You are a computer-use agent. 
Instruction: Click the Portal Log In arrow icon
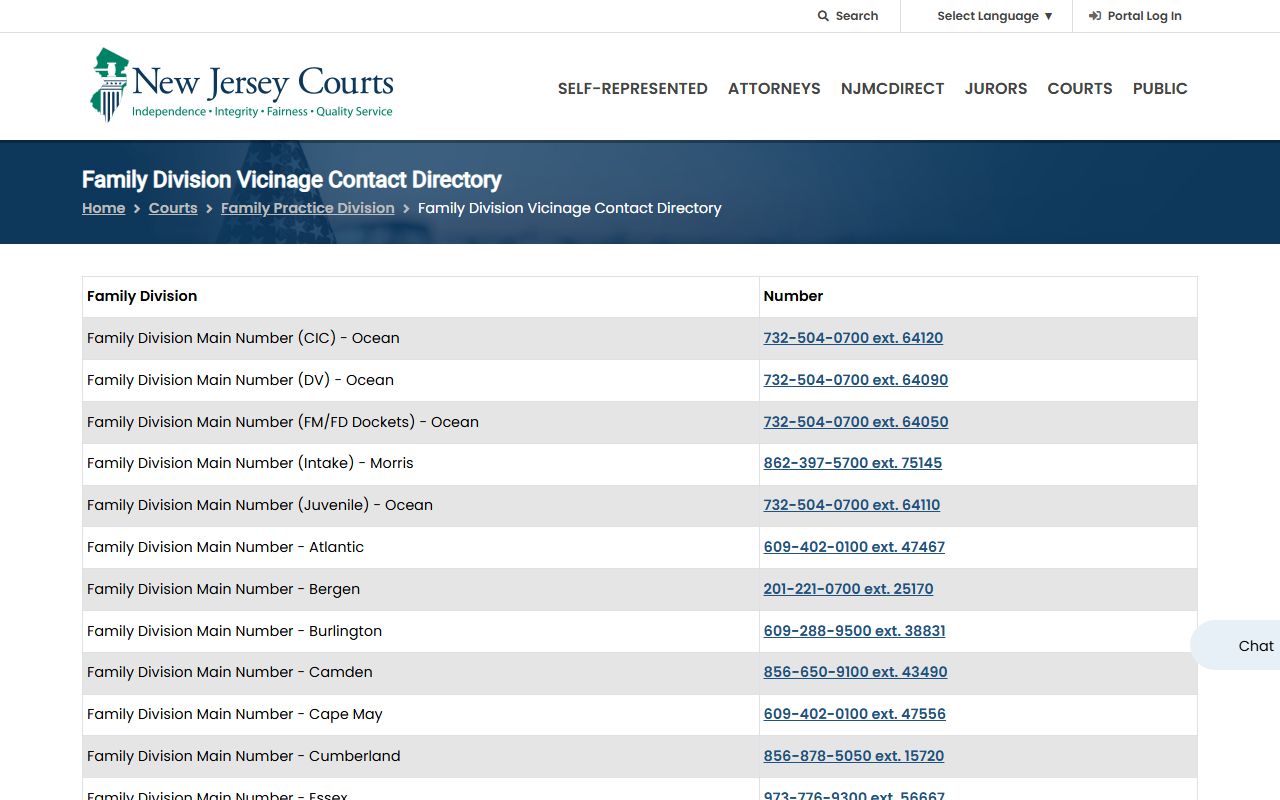coord(1095,16)
